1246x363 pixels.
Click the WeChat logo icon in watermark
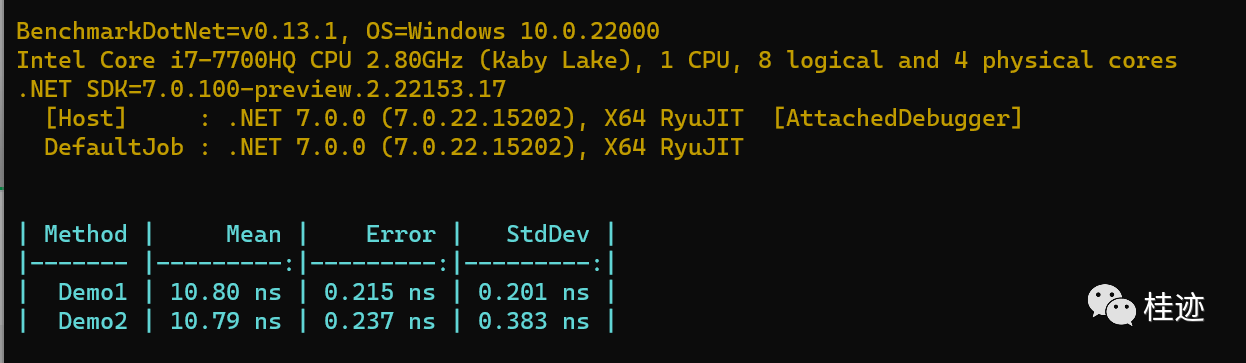click(1112, 304)
